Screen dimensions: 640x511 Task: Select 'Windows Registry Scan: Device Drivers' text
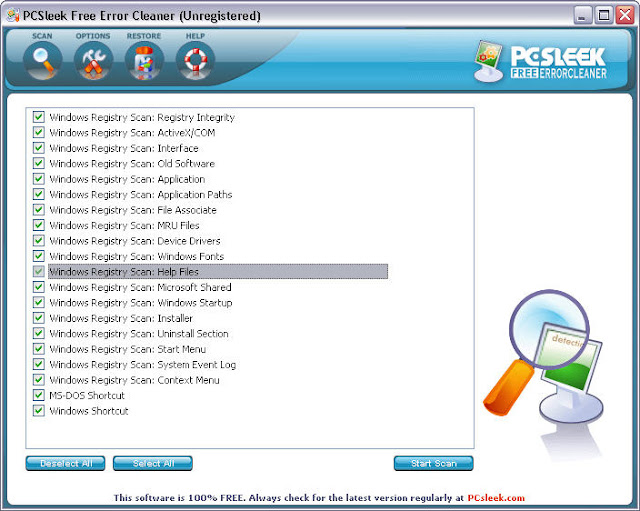pyautogui.click(x=135, y=241)
